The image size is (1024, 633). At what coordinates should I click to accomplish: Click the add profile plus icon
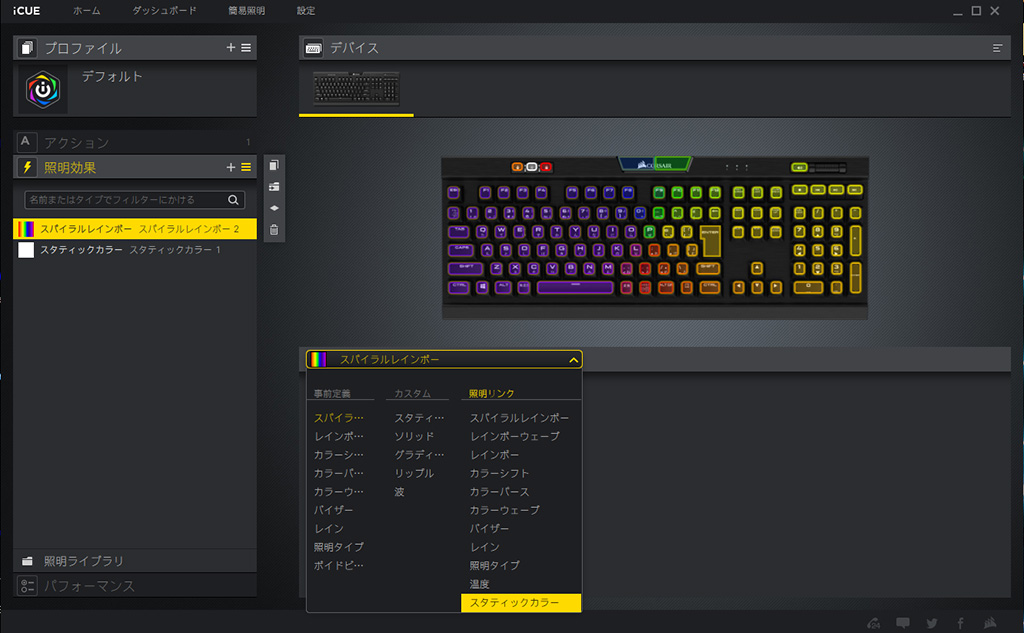231,48
